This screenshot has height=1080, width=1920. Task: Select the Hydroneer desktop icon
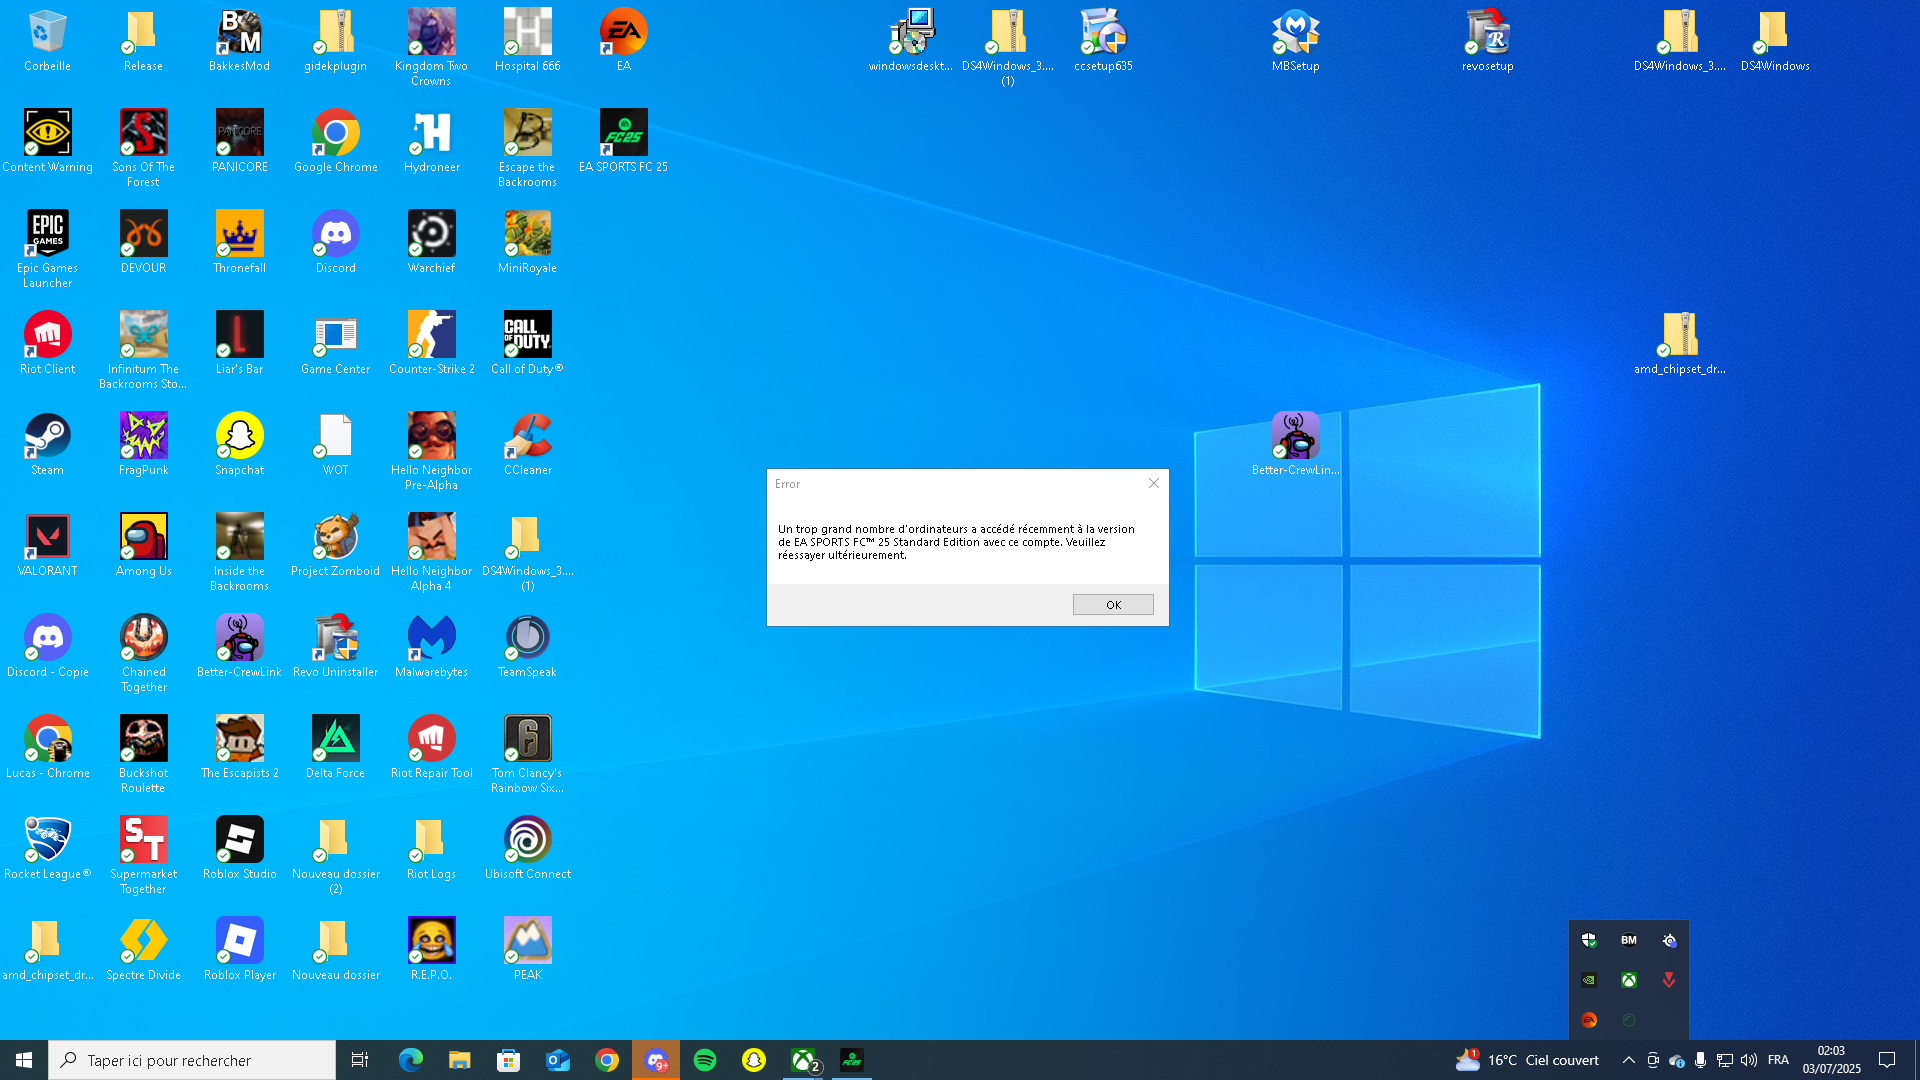[431, 141]
